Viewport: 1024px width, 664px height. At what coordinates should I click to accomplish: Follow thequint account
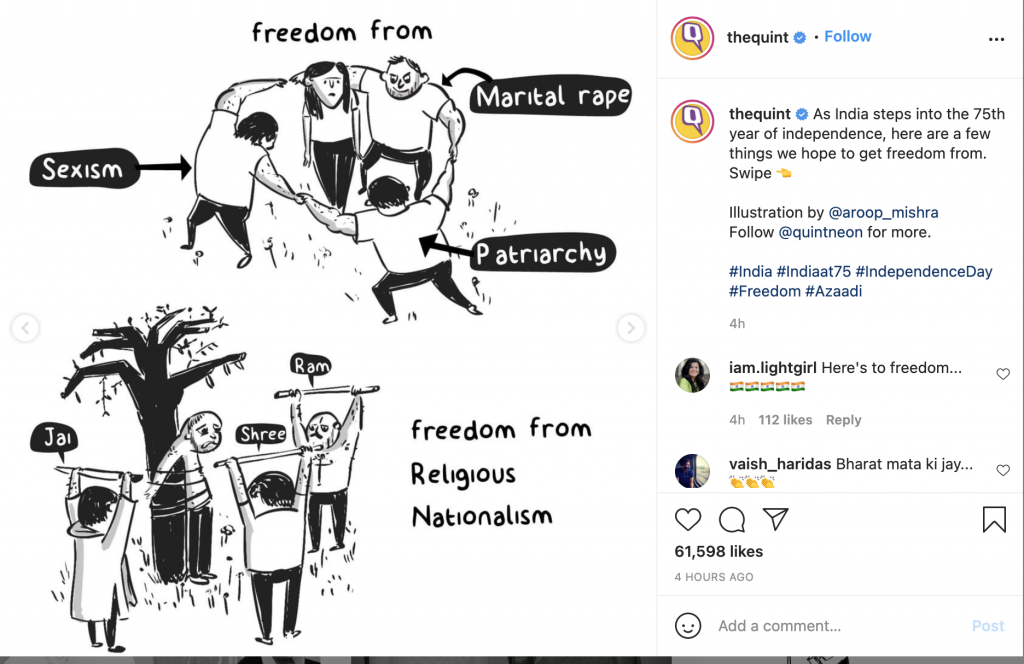pos(847,37)
